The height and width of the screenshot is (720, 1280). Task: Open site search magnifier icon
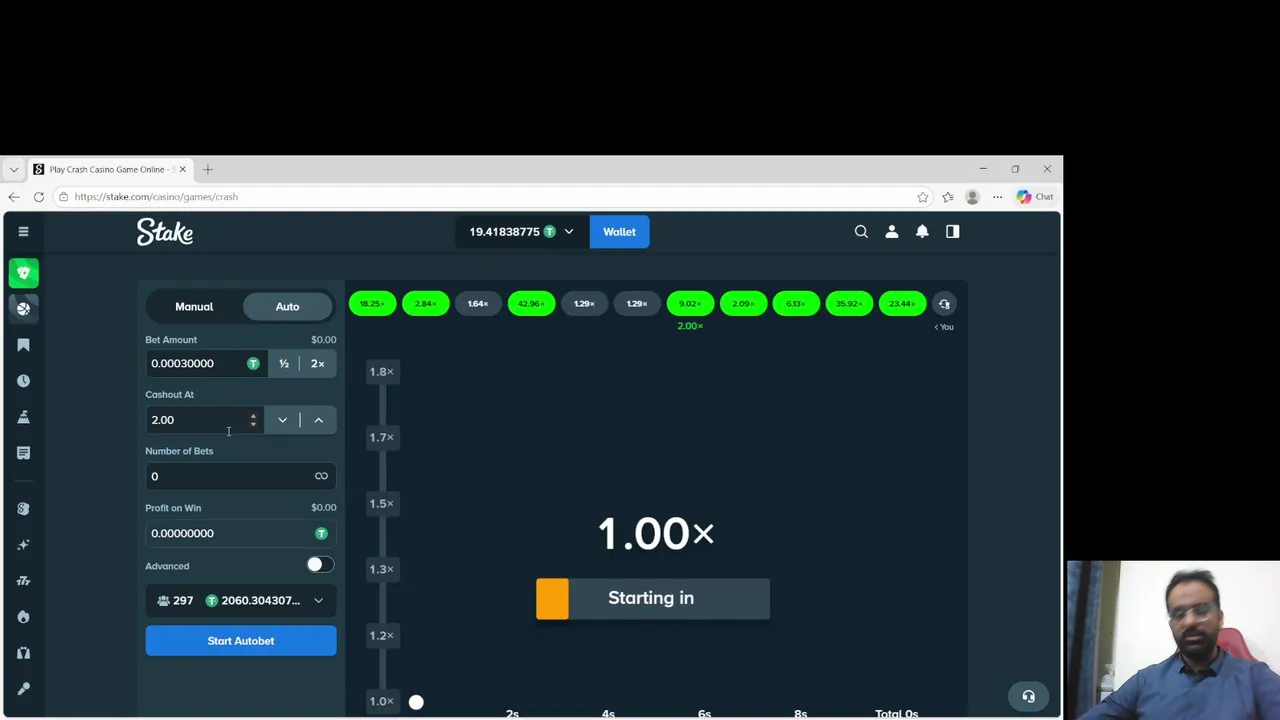861,231
